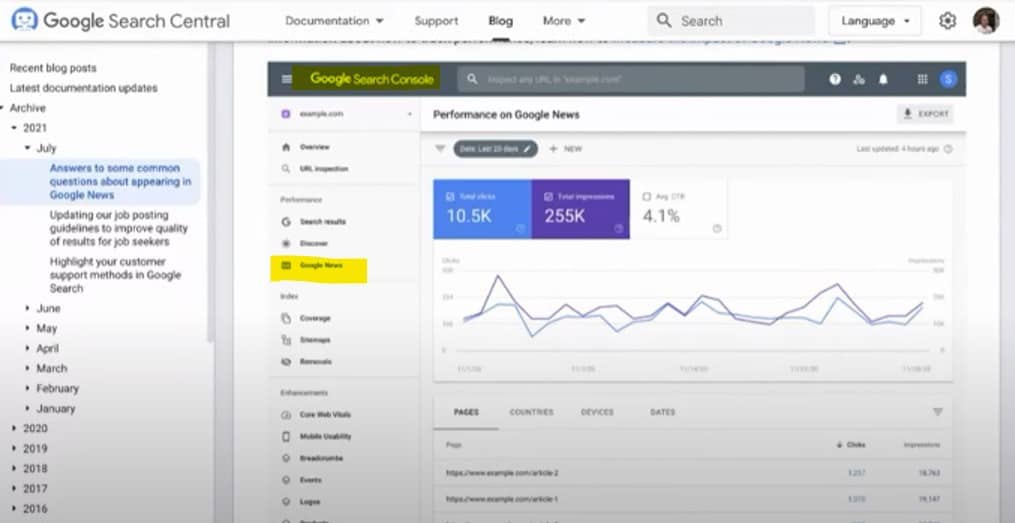Screen dimensions: 1015x523
Task: Click the Search results G icon
Action: click(x=285, y=221)
